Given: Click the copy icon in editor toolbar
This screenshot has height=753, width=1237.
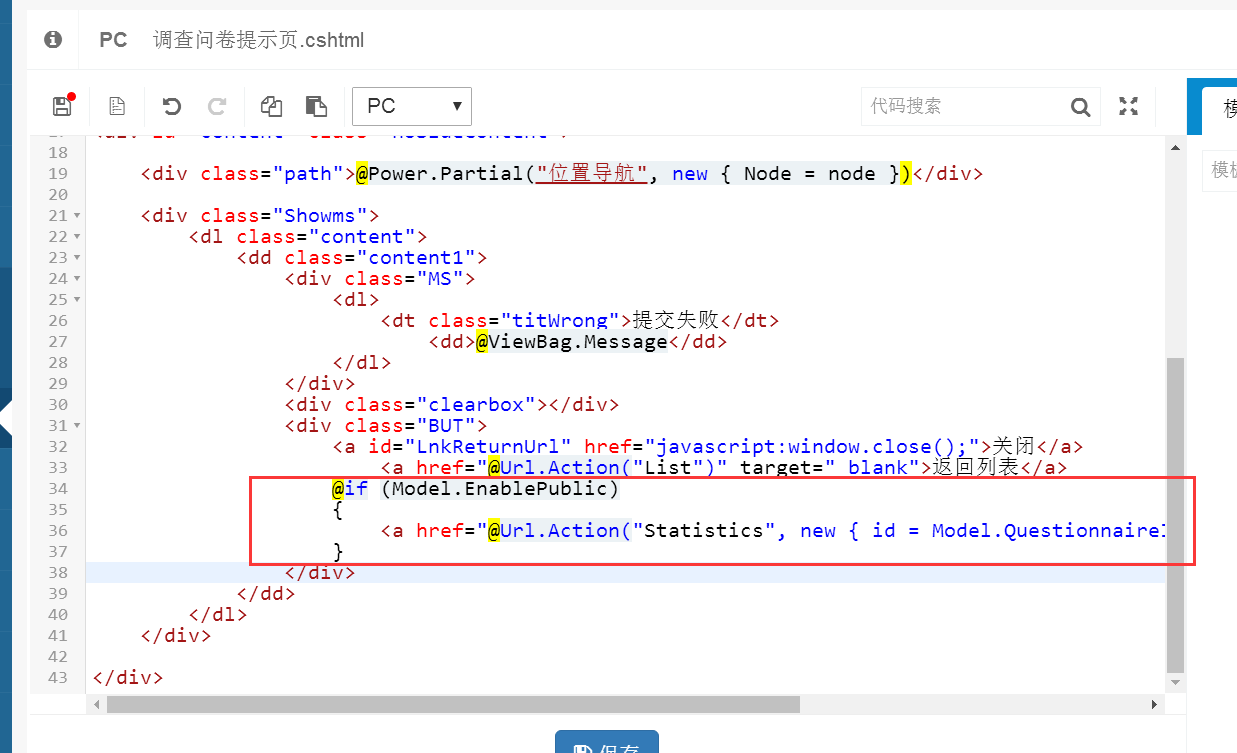Looking at the screenshot, I should [x=271, y=106].
